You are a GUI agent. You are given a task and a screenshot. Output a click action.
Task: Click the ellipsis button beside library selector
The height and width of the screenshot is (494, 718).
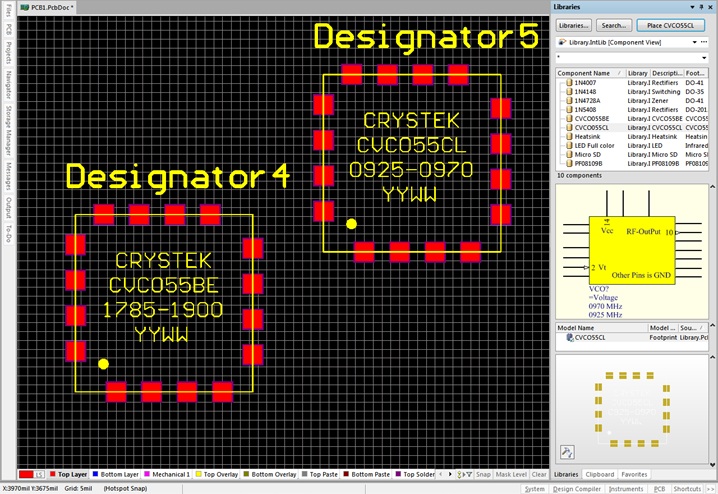(704, 42)
